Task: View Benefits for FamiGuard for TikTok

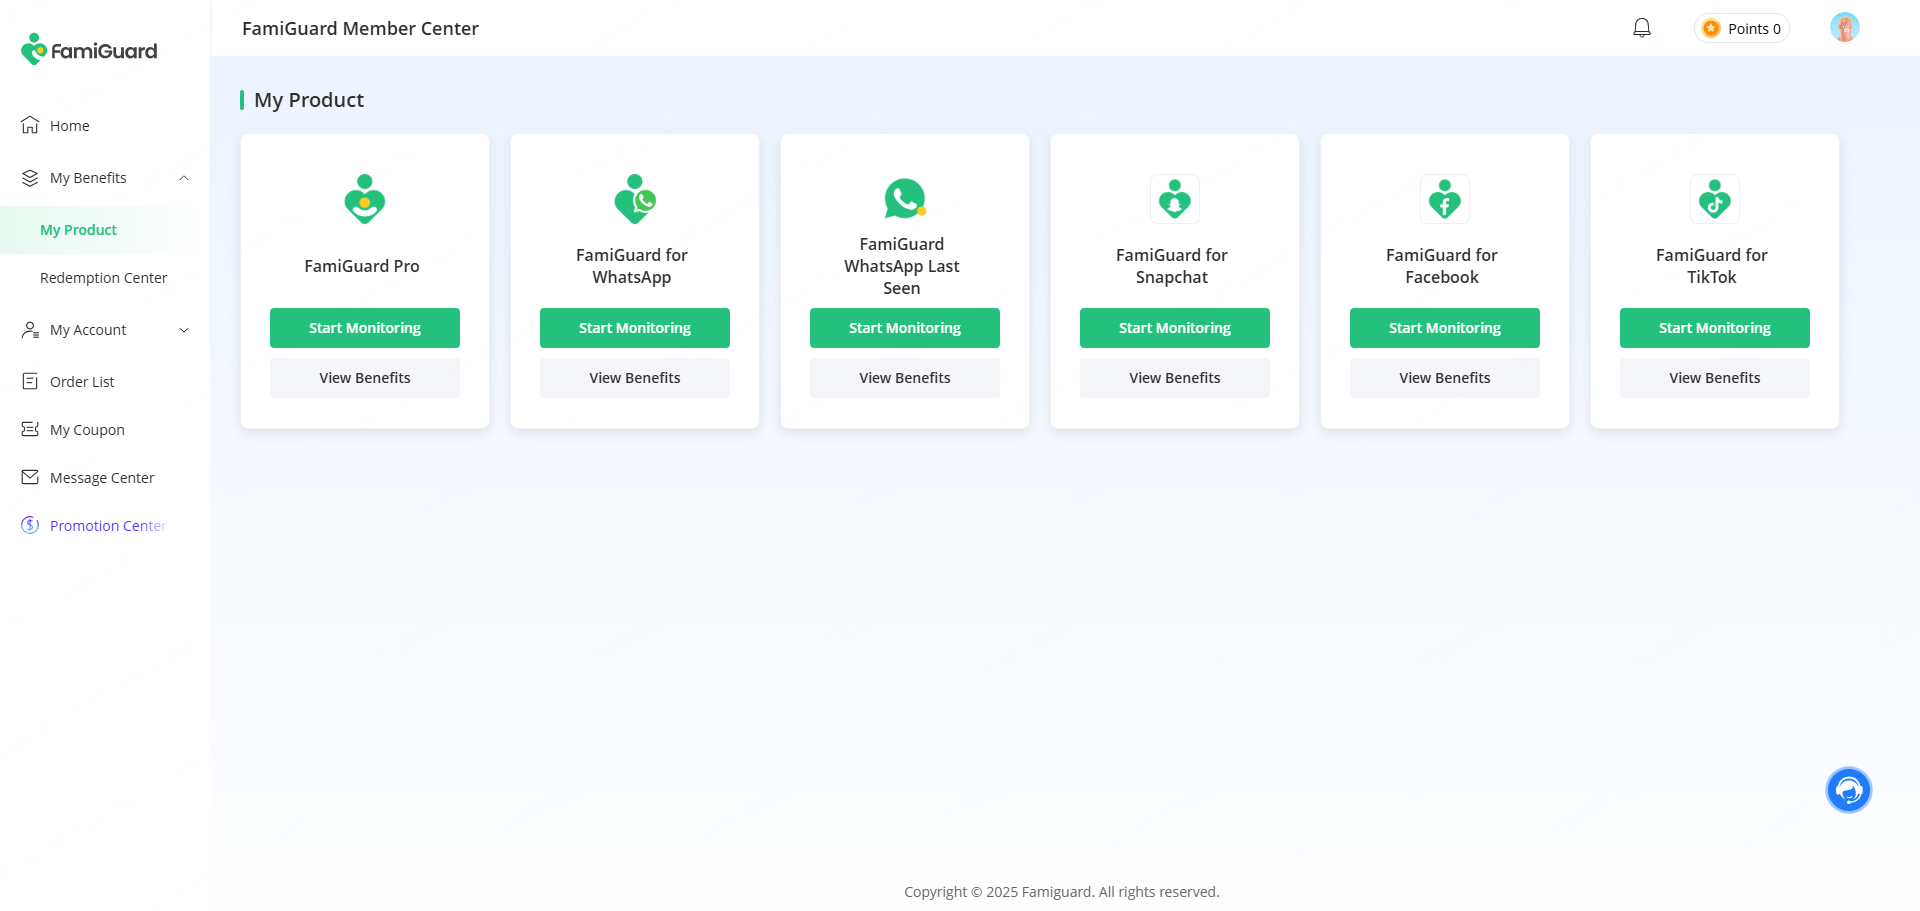Action: coord(1714,378)
